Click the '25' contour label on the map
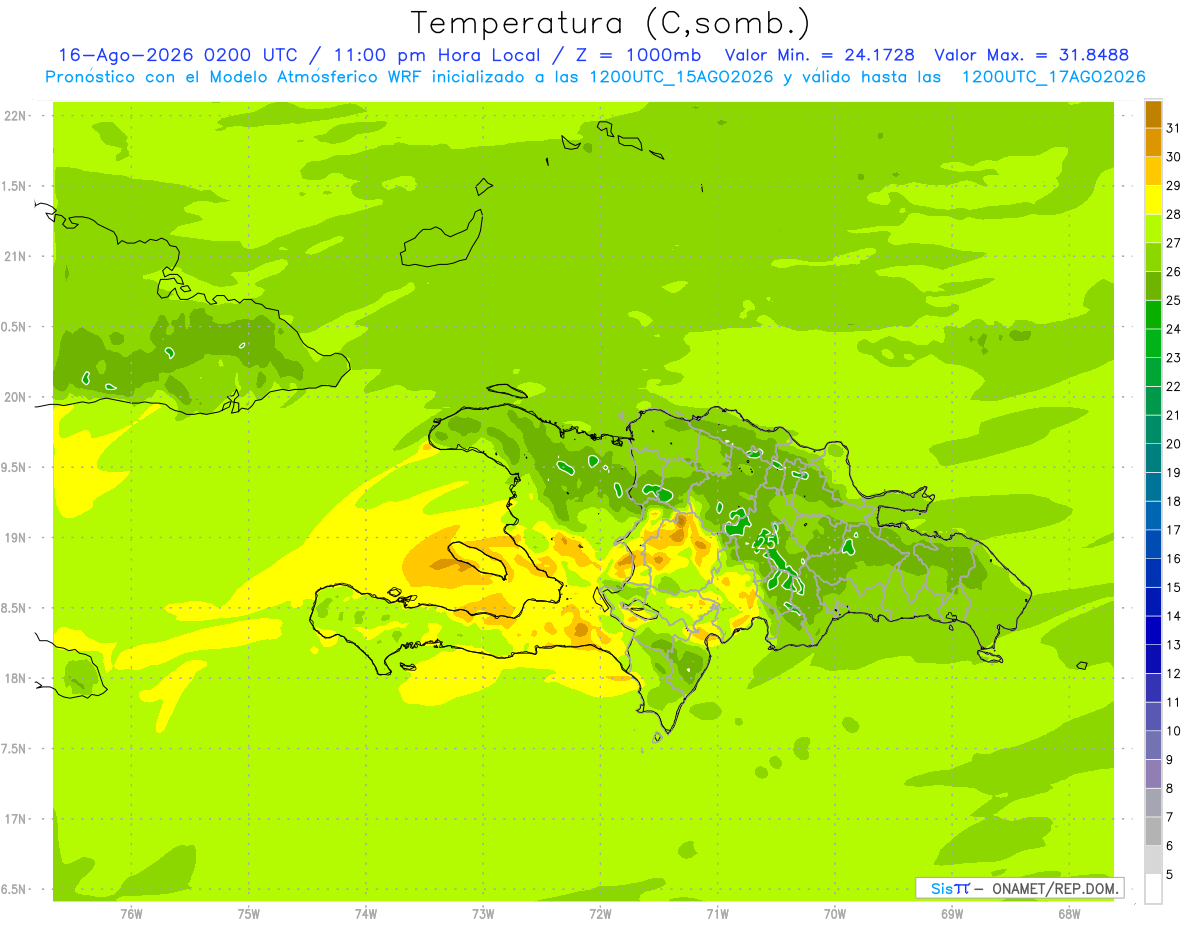 click(x=767, y=542)
